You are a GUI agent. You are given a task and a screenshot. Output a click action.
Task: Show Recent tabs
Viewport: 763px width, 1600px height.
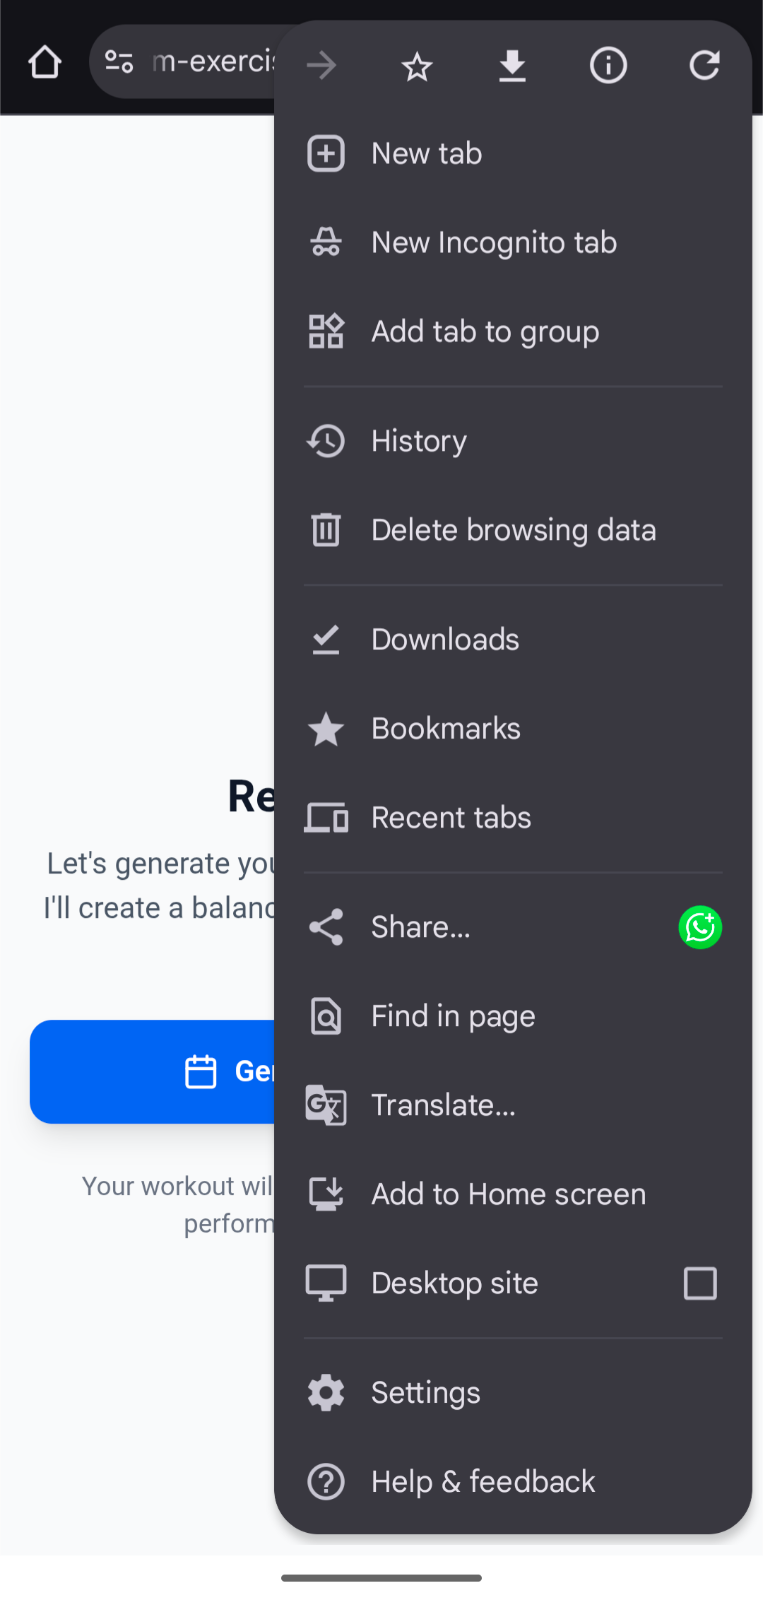(x=451, y=817)
